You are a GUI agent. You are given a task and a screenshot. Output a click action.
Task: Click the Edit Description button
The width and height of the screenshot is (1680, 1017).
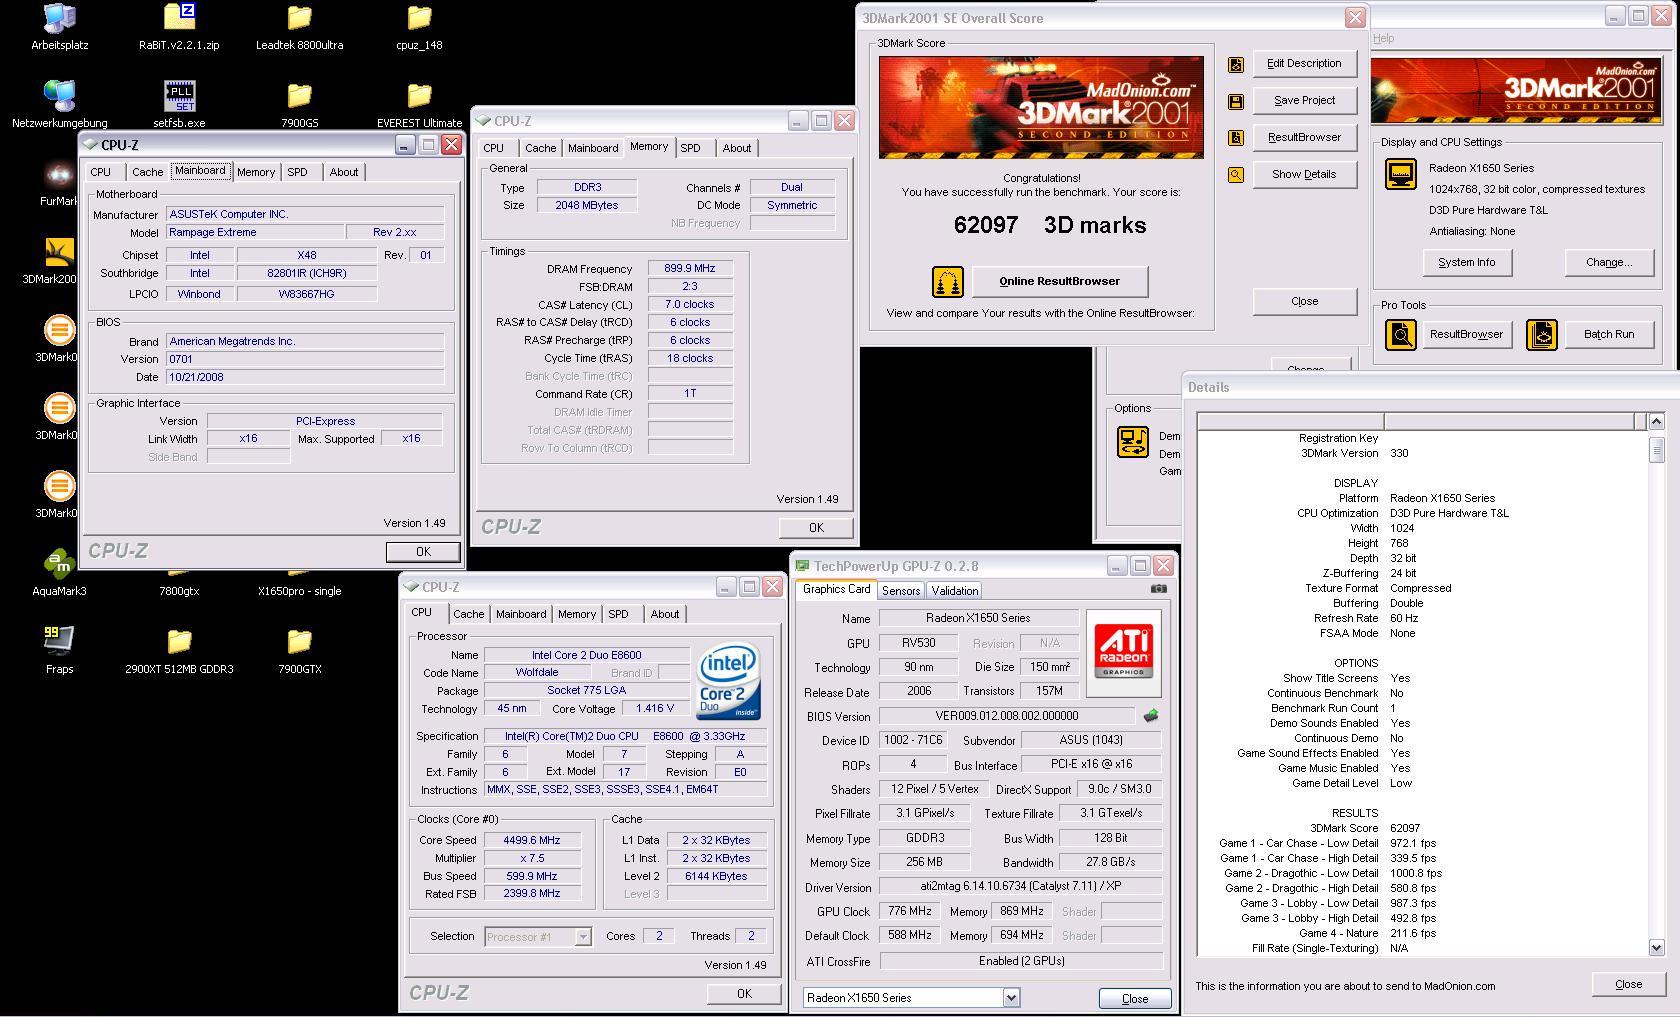click(1304, 63)
